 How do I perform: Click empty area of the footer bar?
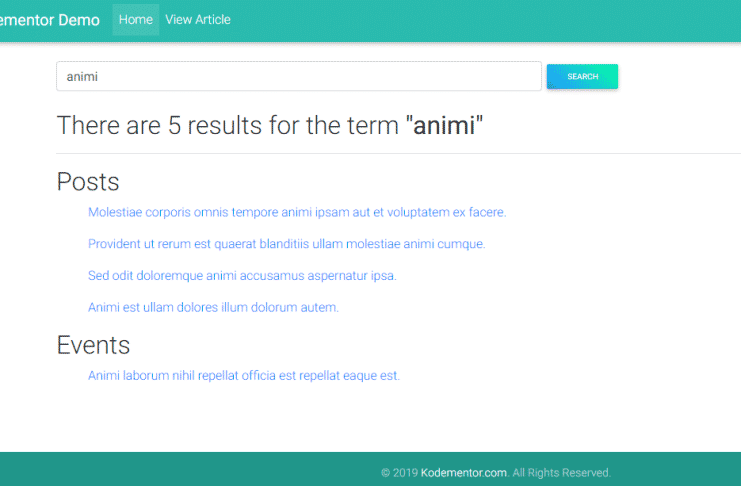click(189, 469)
